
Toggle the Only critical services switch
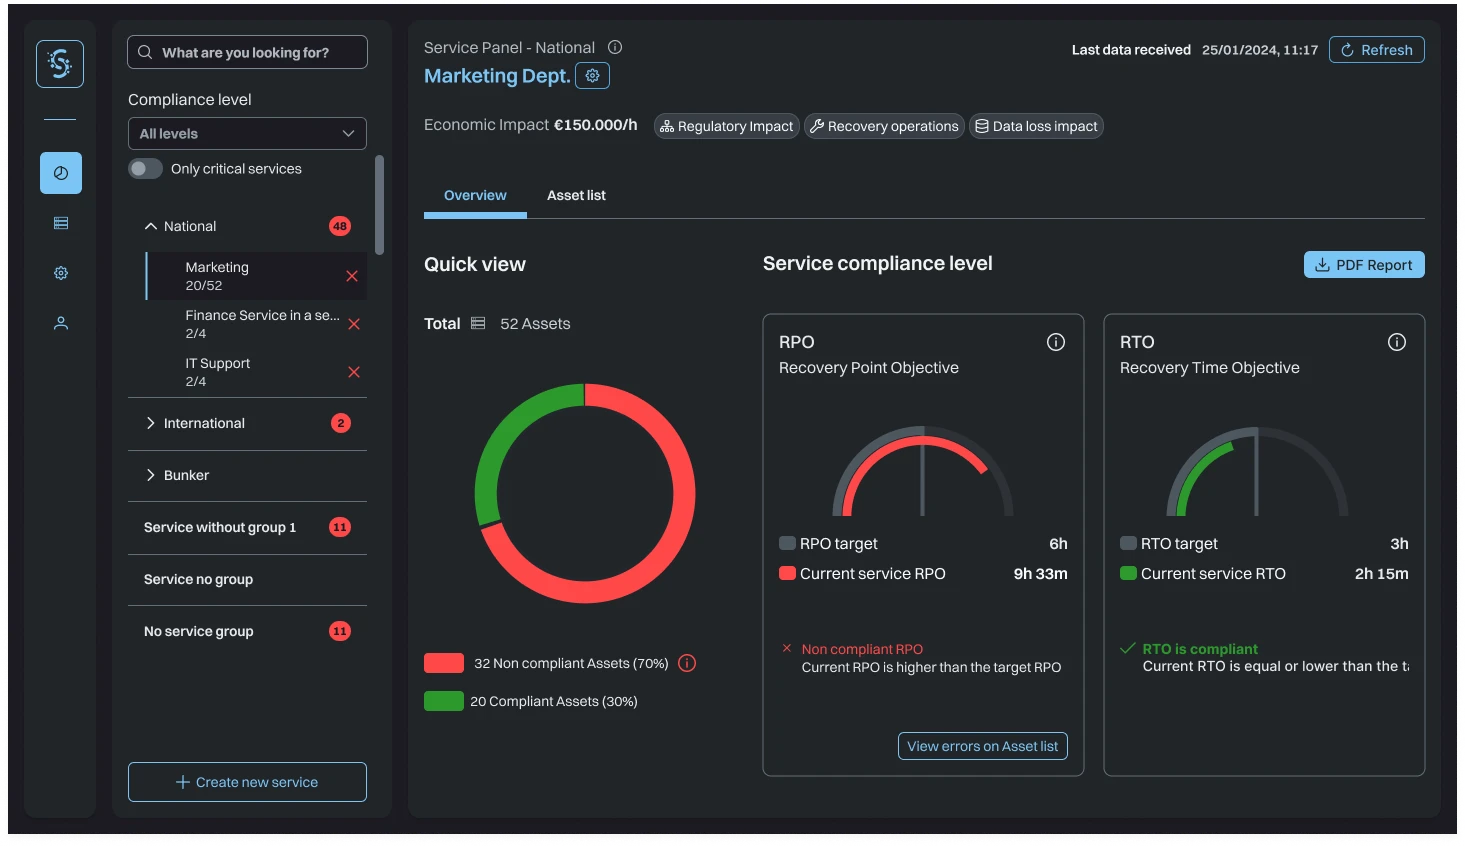pyautogui.click(x=146, y=169)
